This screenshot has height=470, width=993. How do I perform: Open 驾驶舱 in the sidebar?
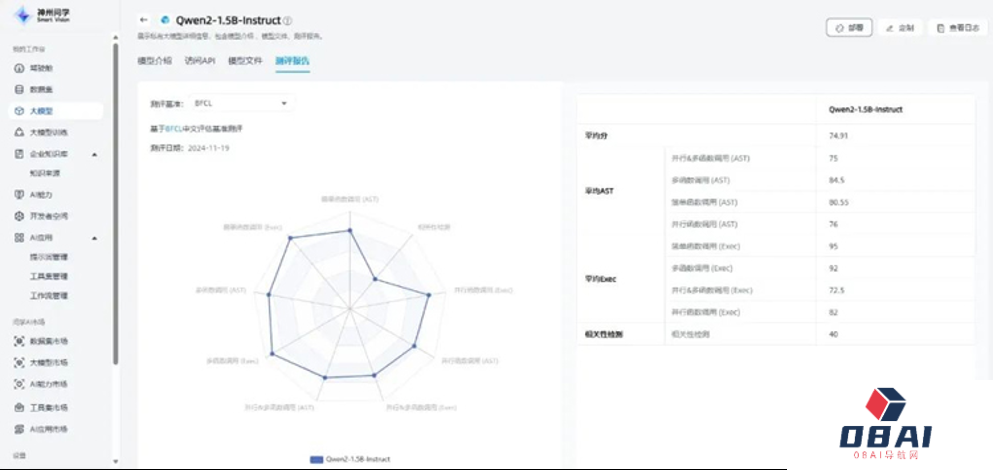coord(41,68)
